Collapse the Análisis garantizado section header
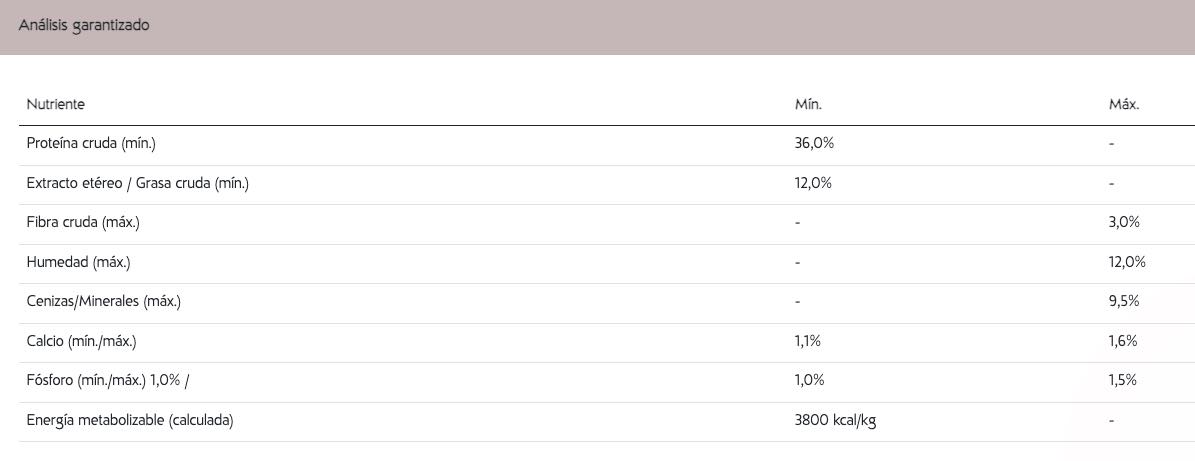This screenshot has height=461, width=1195. 598,27
